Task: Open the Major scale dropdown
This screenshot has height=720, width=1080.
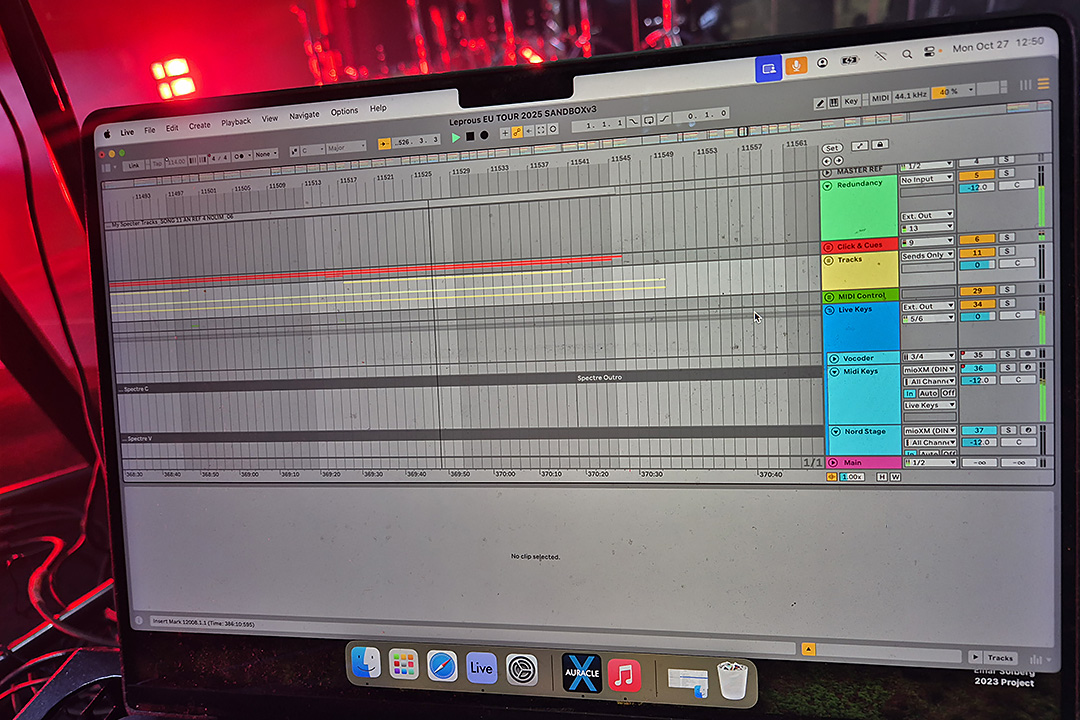Action: pyautogui.click(x=346, y=147)
